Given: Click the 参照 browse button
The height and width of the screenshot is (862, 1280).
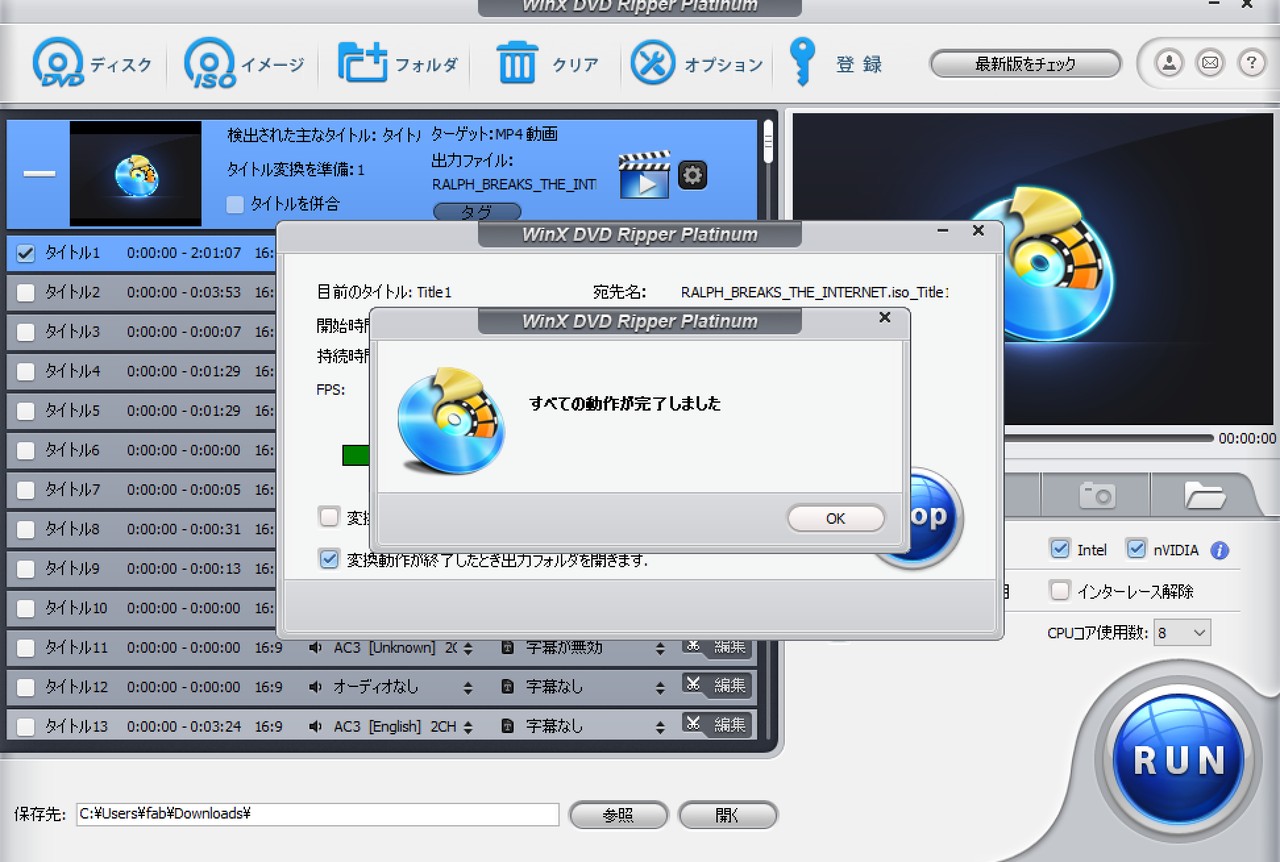Looking at the screenshot, I should pos(618,815).
